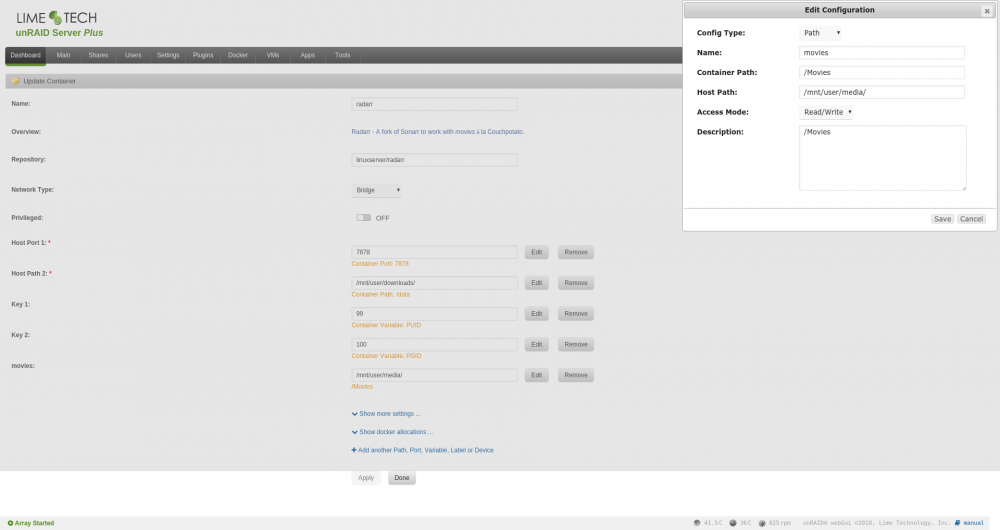This screenshot has width=1000, height=530.
Task: Click the container Name field with radarr
Action: coord(434,104)
